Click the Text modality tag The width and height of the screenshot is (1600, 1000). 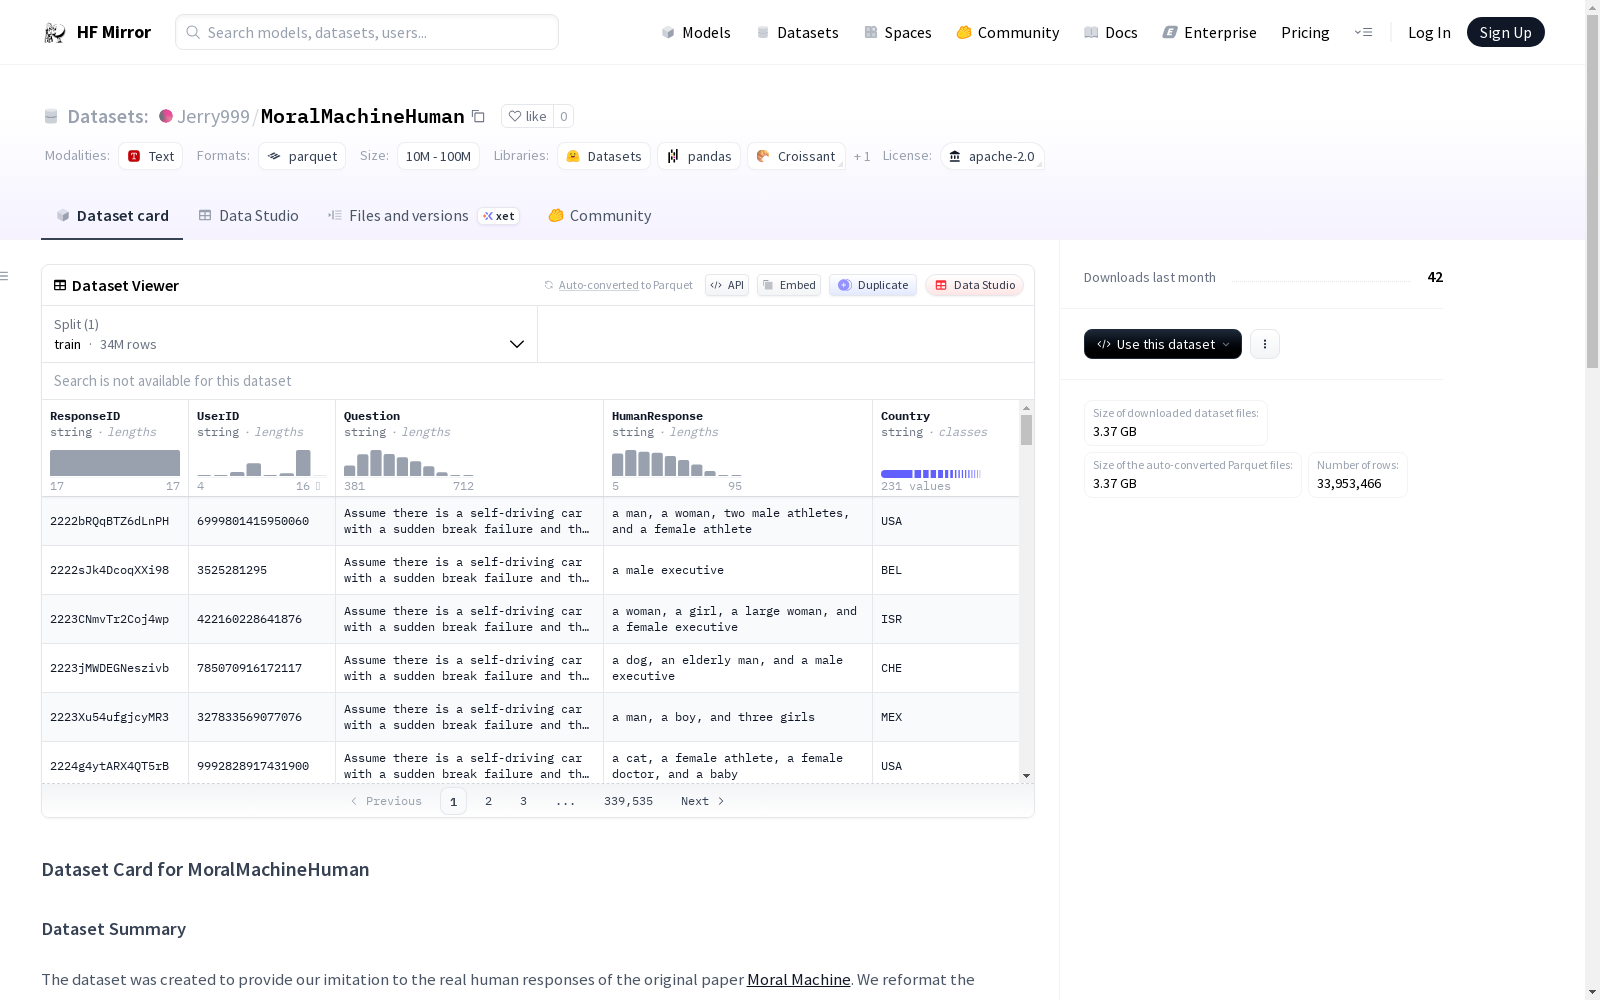(151, 156)
